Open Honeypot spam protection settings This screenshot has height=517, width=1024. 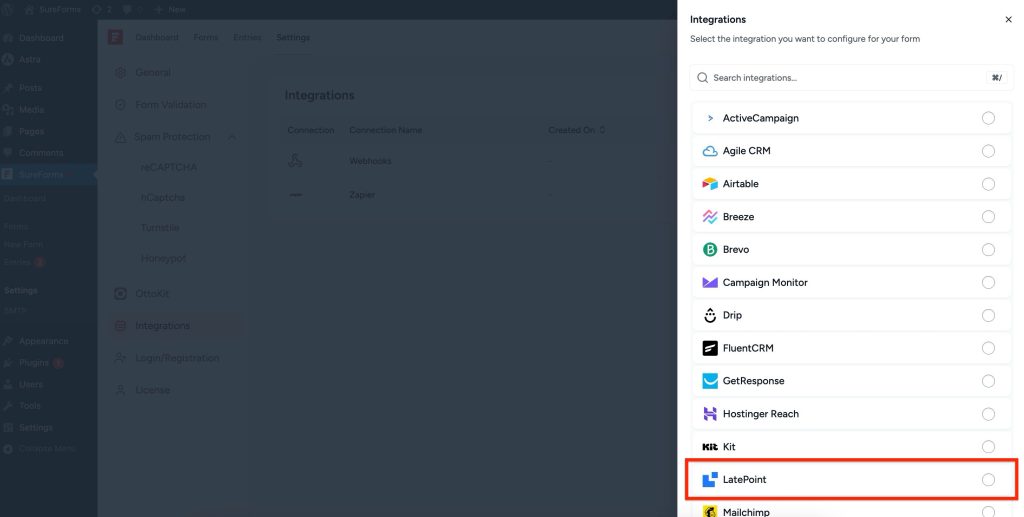(163, 258)
